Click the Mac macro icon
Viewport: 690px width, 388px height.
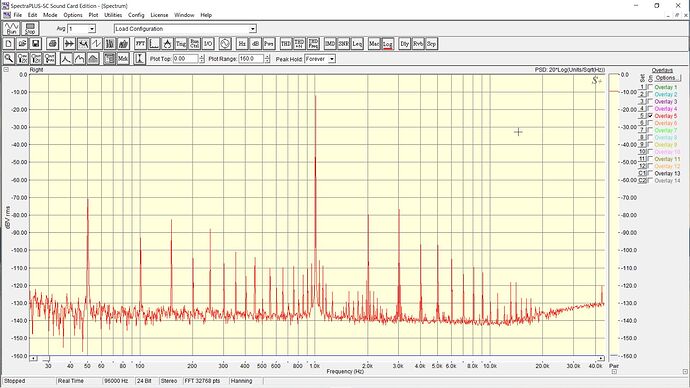tap(374, 44)
